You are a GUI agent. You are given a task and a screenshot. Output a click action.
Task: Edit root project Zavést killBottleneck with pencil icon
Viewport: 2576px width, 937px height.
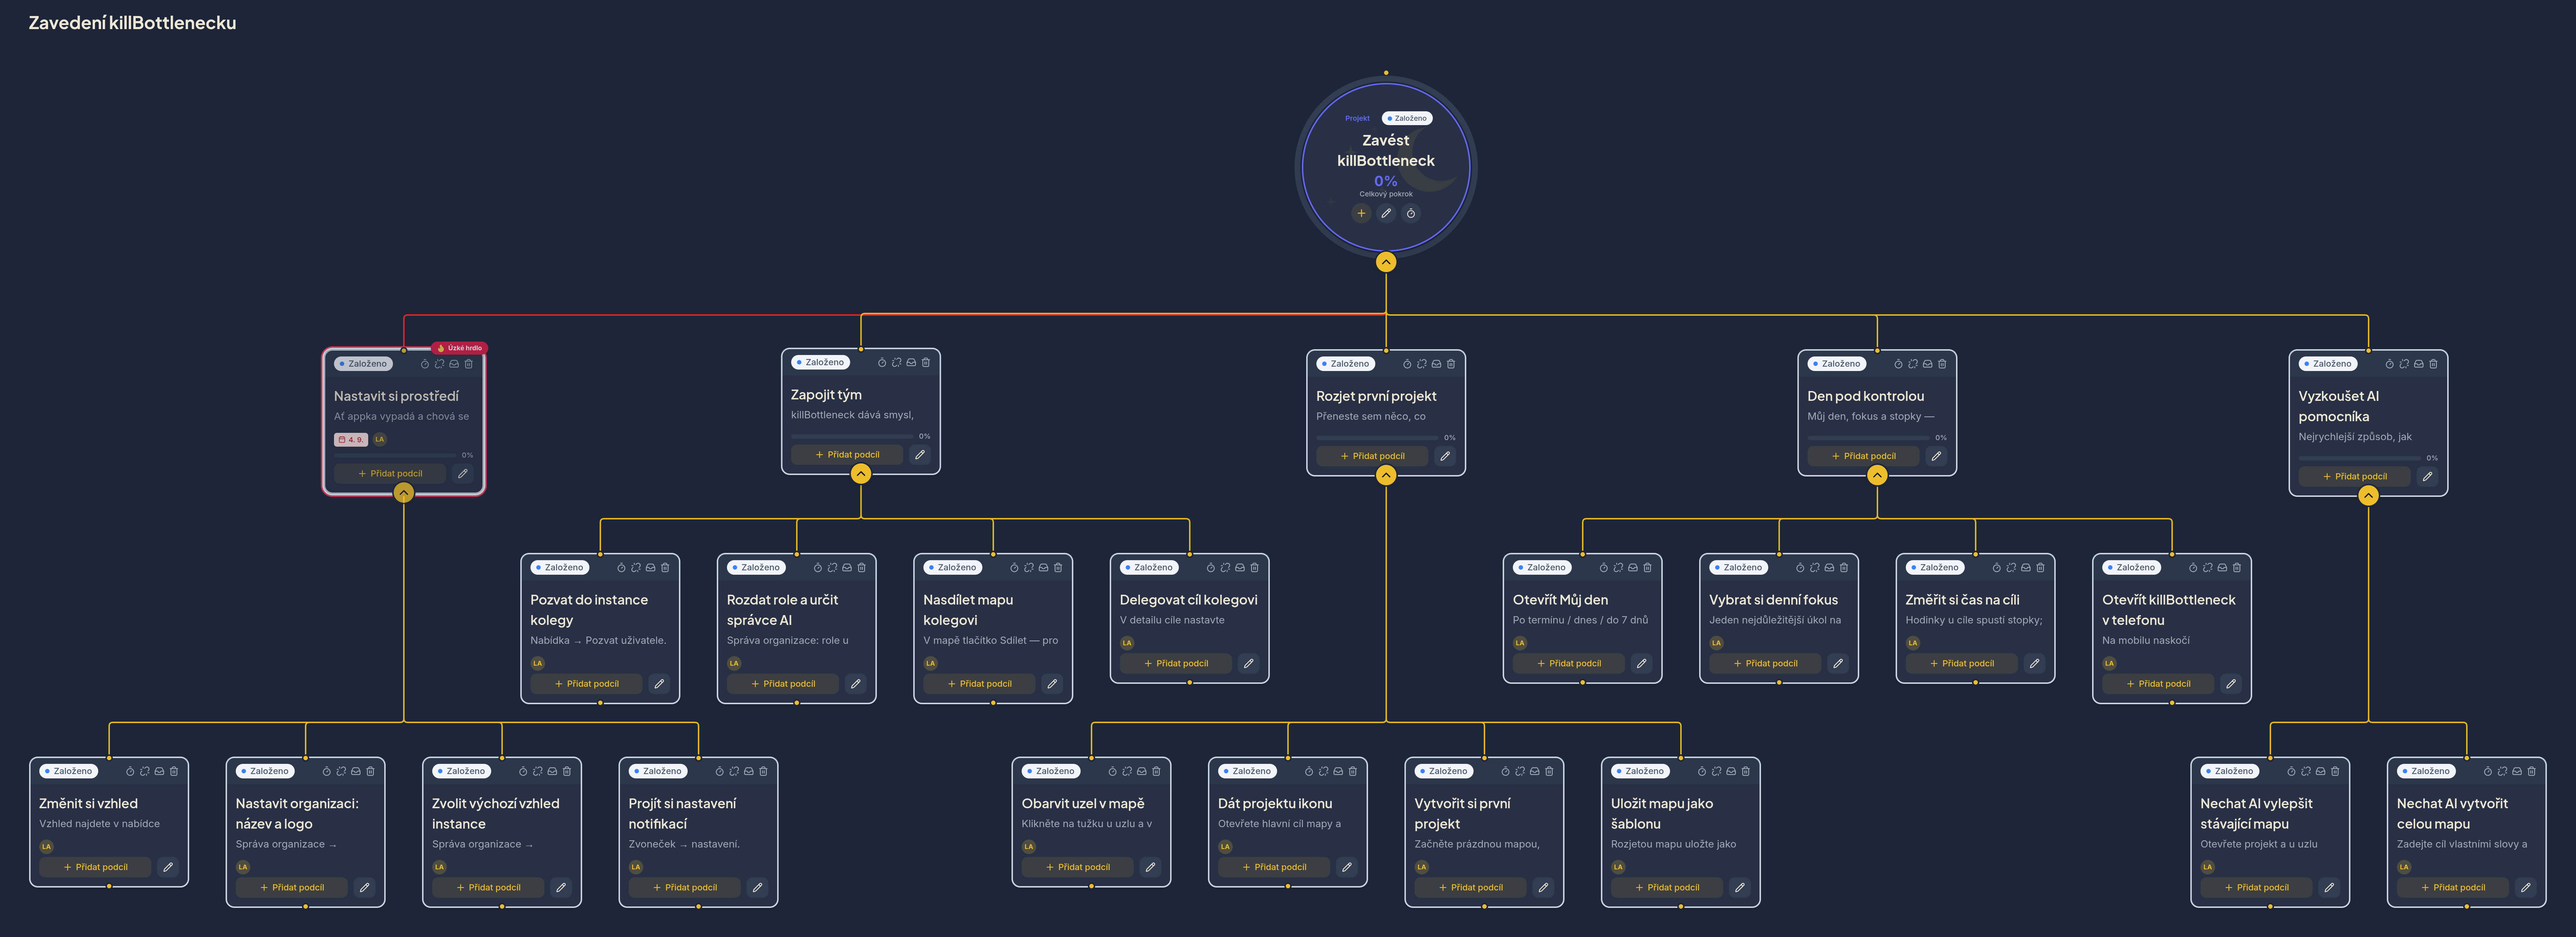tap(1386, 213)
